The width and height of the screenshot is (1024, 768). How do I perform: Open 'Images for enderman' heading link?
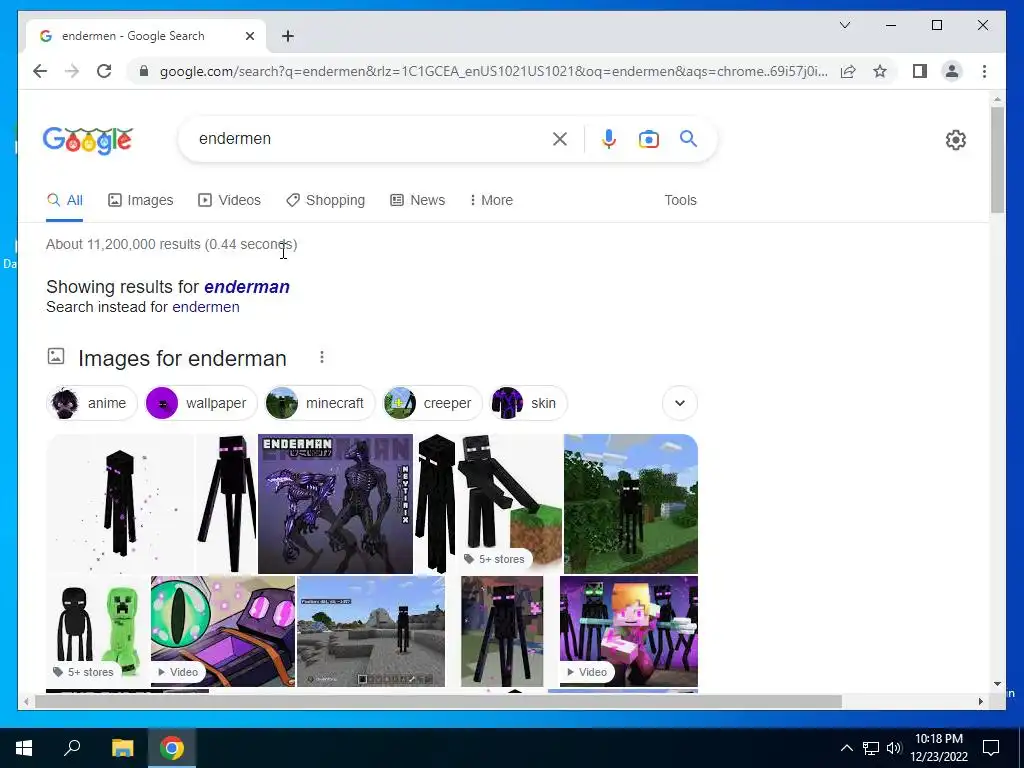click(x=182, y=359)
